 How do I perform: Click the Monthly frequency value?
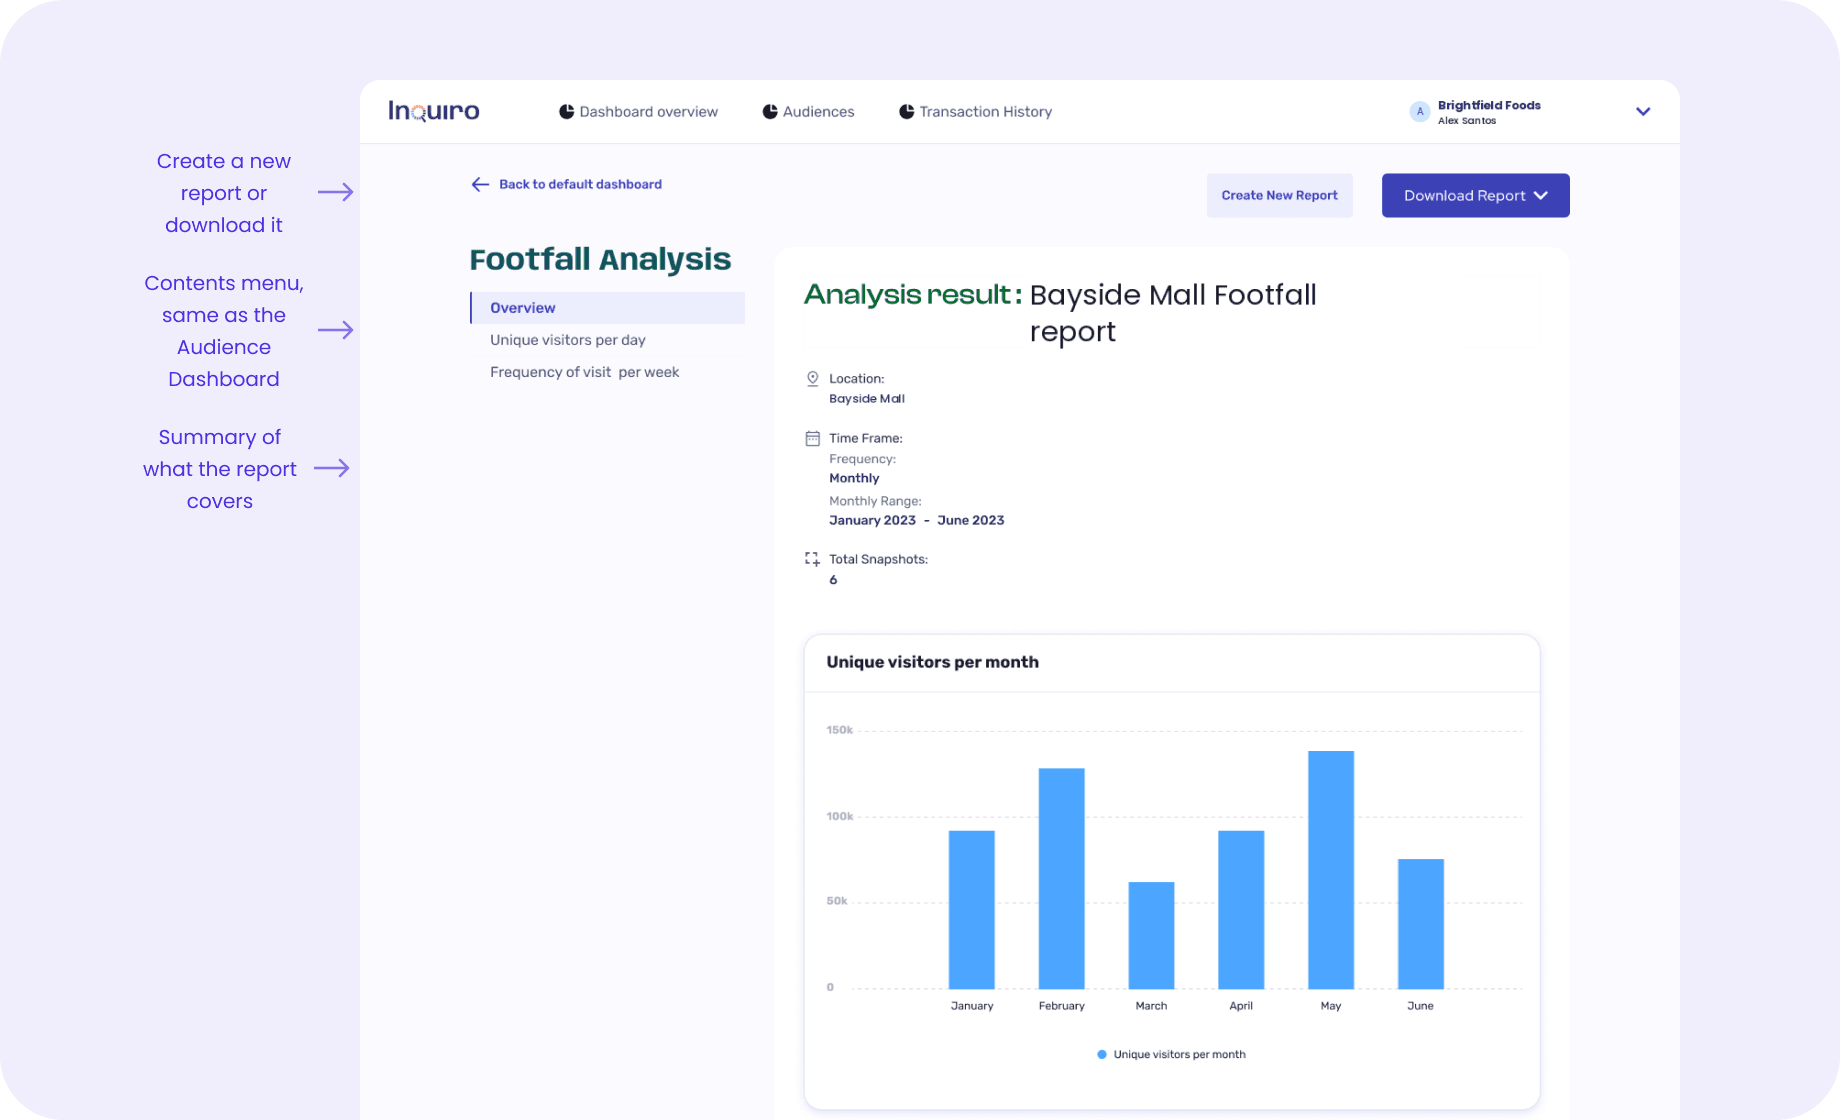(x=854, y=478)
